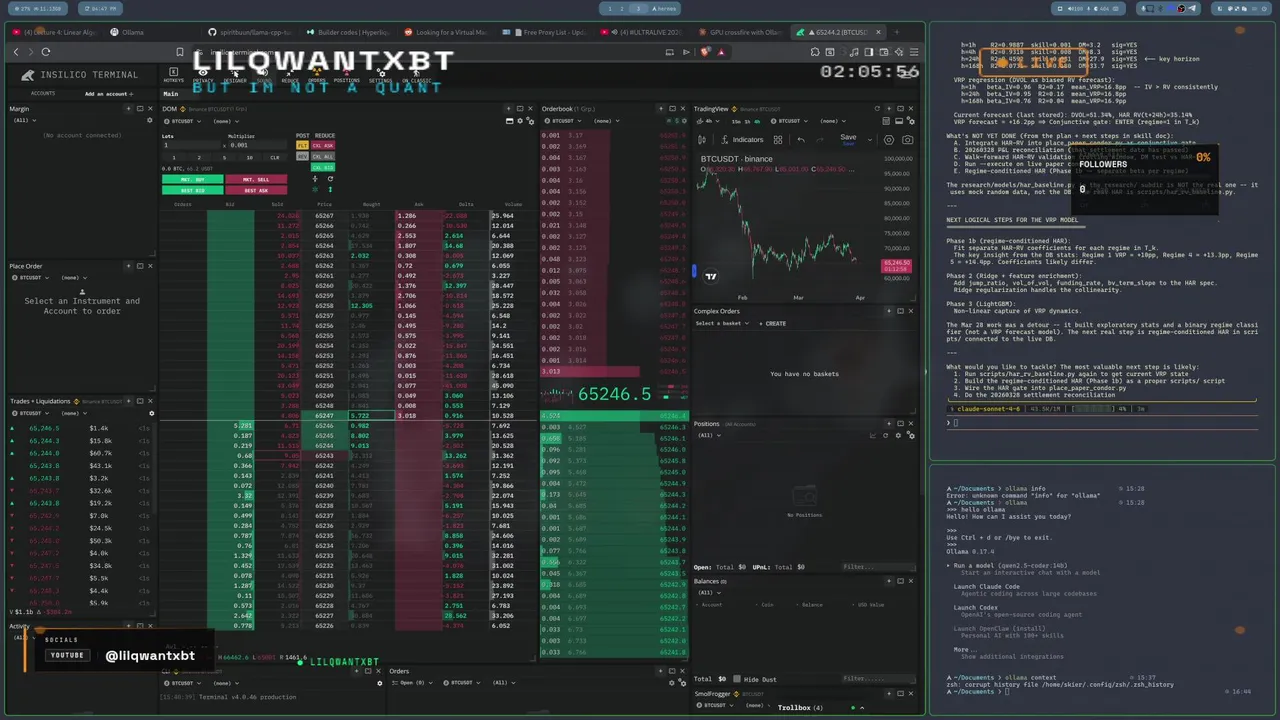Switch to GPU crossfire browser tab
The height and width of the screenshot is (720, 1280).
740,32
